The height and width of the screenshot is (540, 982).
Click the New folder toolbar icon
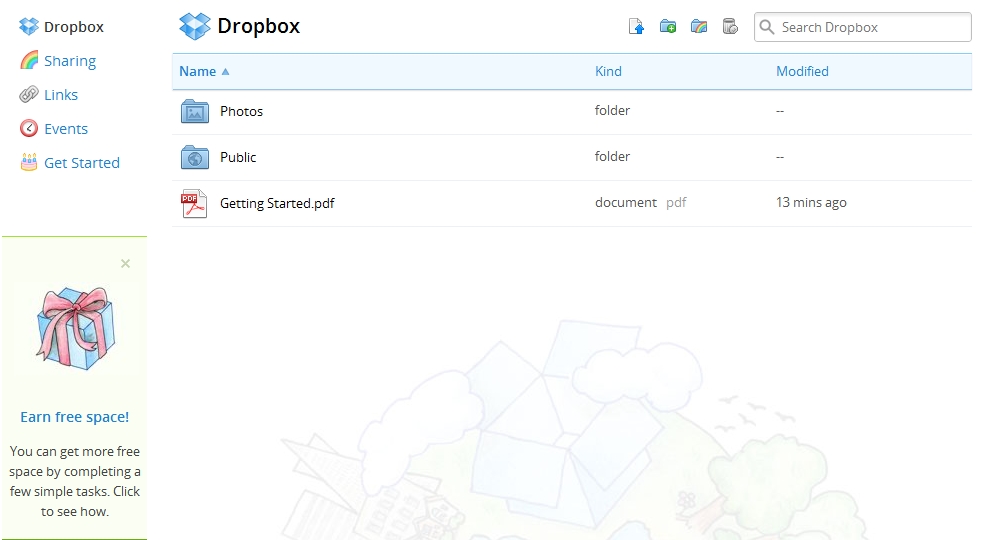click(668, 26)
